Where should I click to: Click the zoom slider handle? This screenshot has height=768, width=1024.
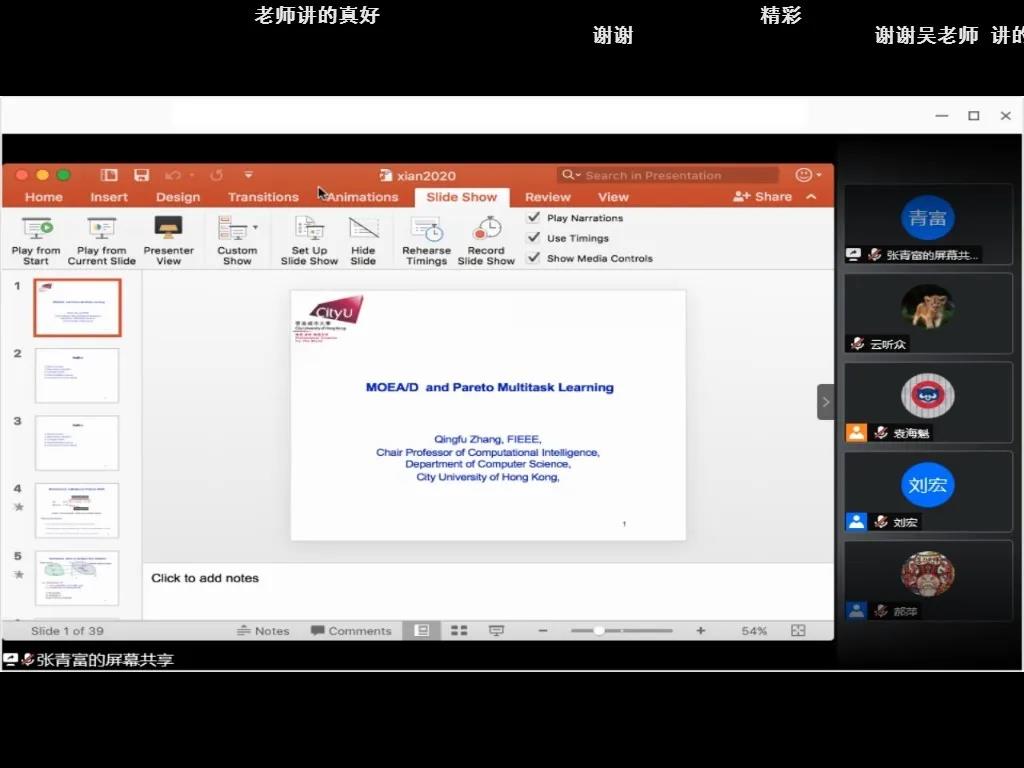tap(598, 631)
